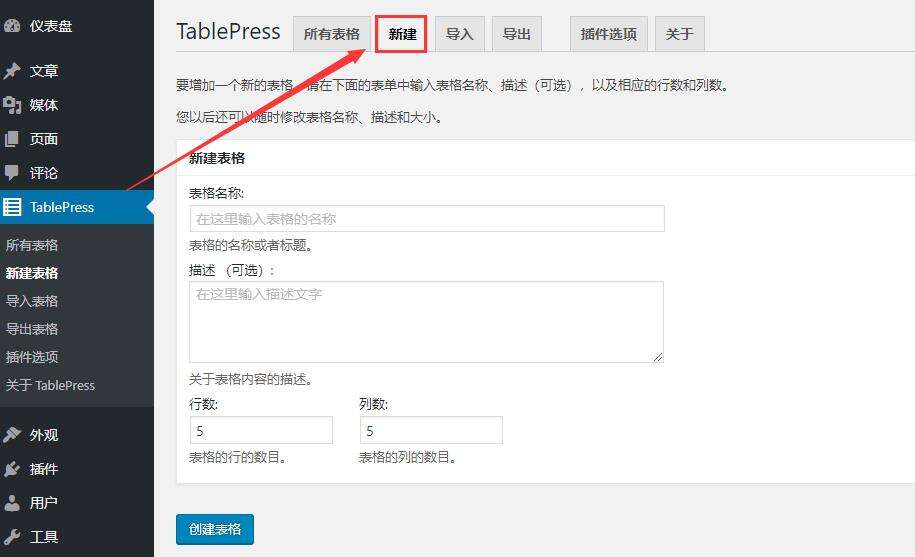Open the 关于 tab
915x557 pixels.
click(x=679, y=34)
